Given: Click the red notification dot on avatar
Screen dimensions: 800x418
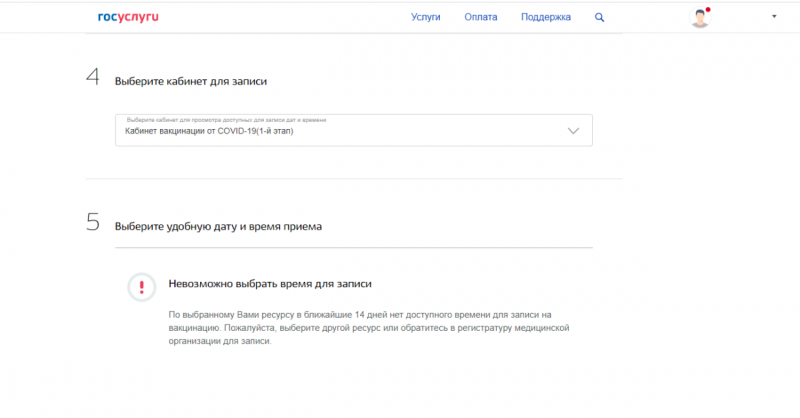Looking at the screenshot, I should click(708, 10).
